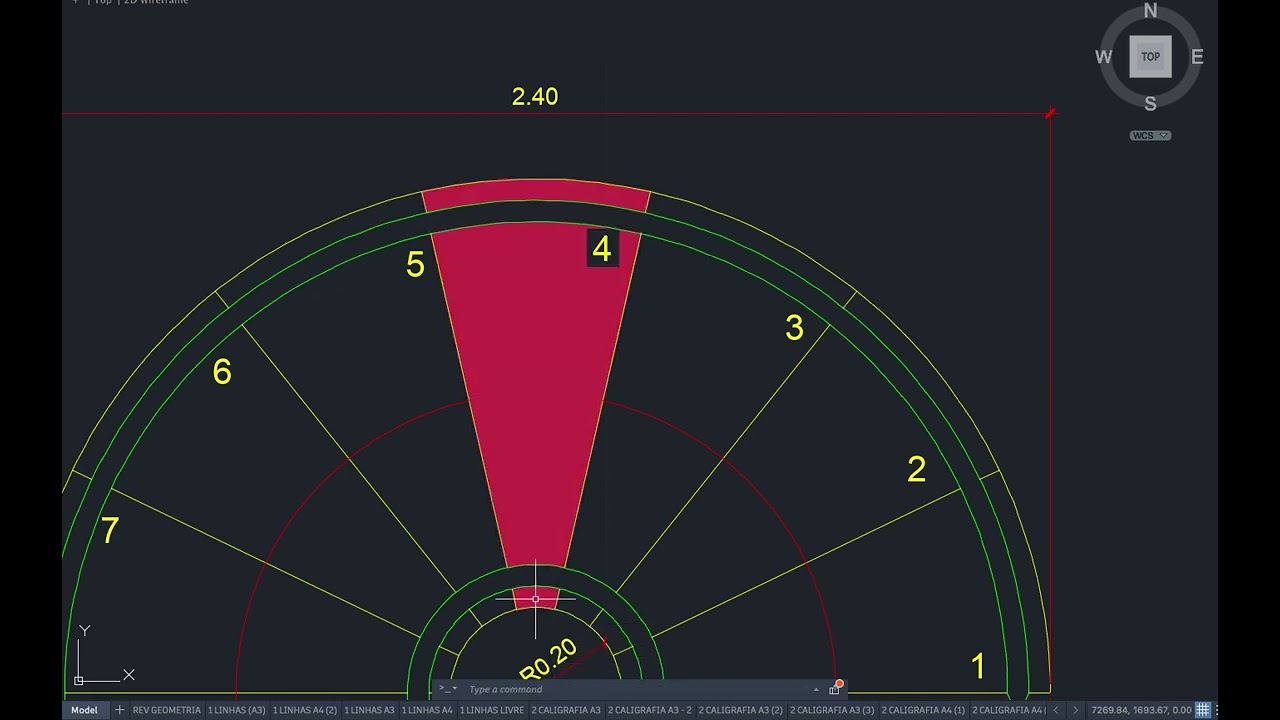Open the 1 LINHAS A4 (2) layout tab

point(305,710)
